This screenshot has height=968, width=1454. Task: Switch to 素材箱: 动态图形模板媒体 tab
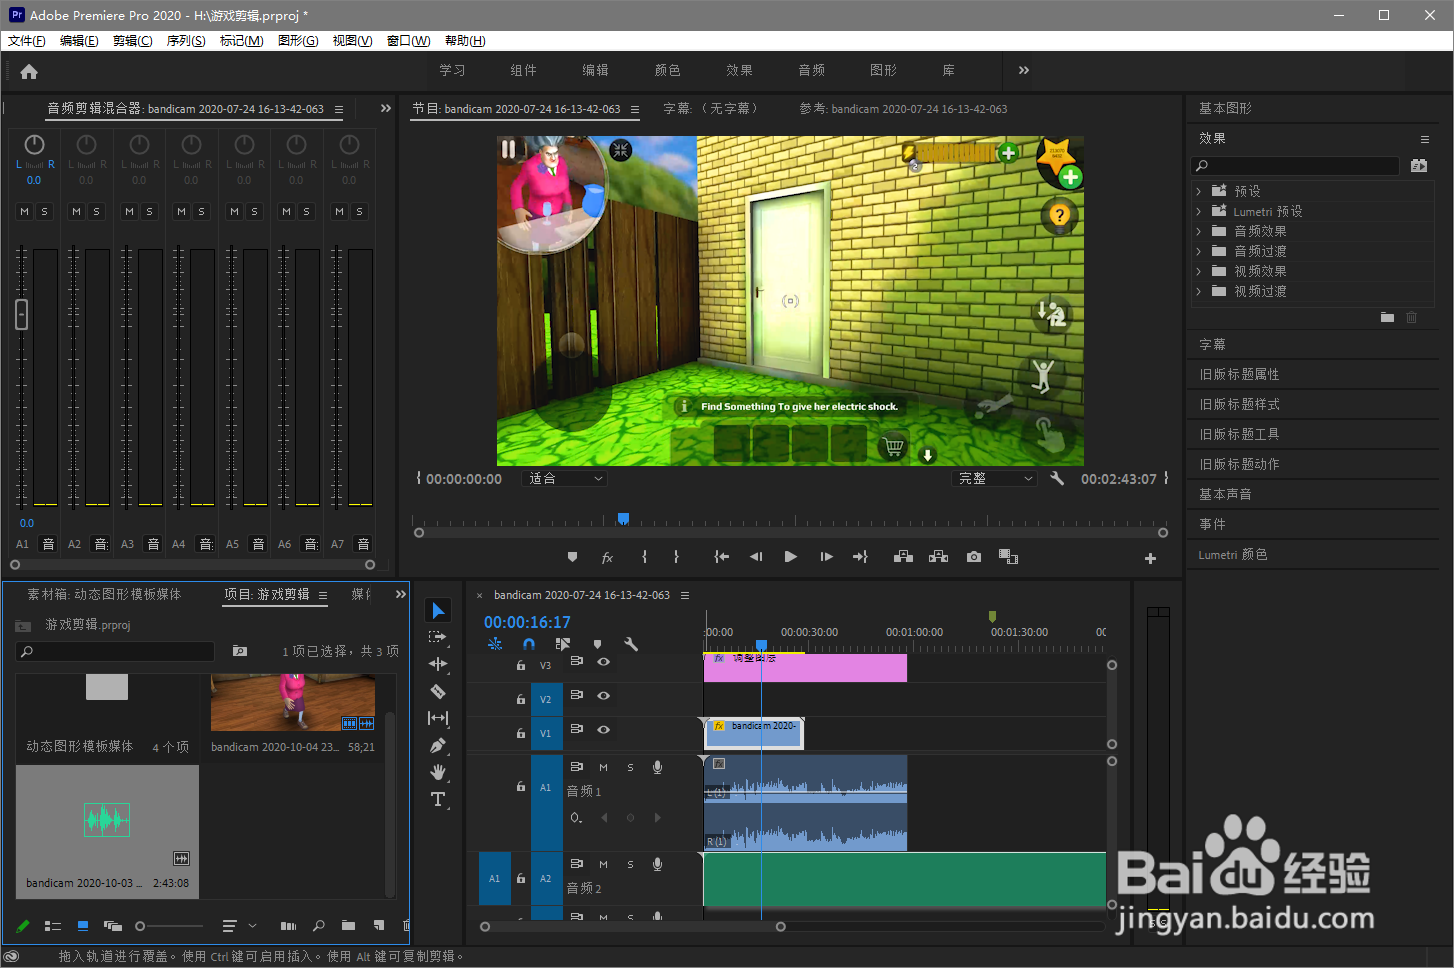[104, 594]
